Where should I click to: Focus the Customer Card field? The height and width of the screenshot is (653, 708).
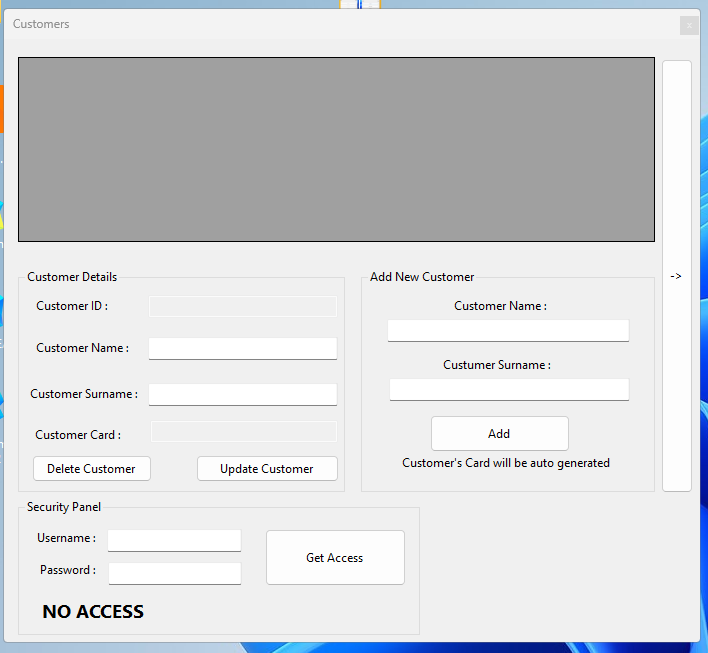(x=244, y=432)
